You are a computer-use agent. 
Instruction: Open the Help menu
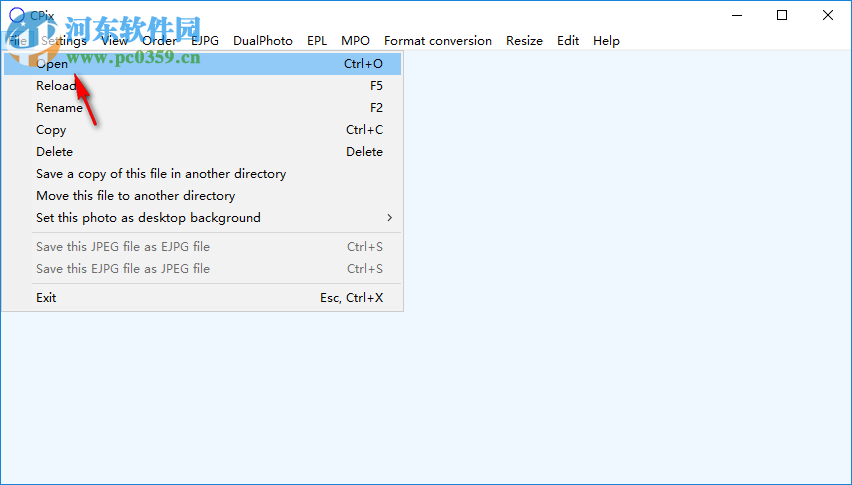606,41
